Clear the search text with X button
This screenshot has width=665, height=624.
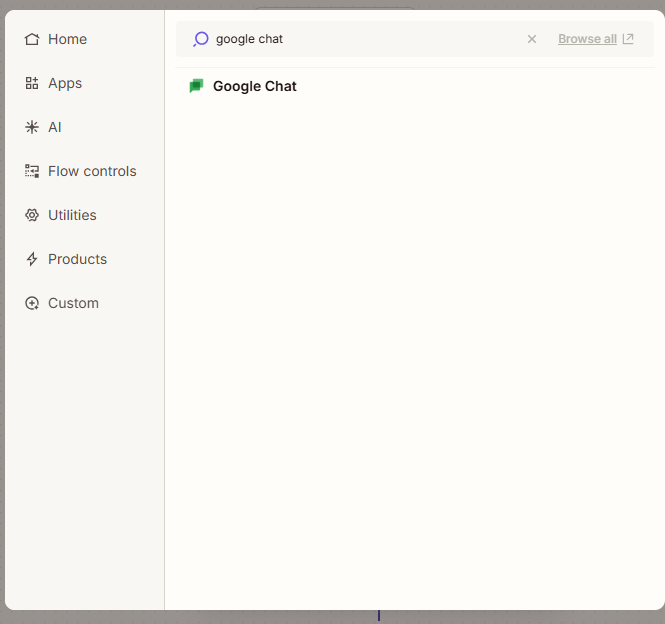pos(532,39)
